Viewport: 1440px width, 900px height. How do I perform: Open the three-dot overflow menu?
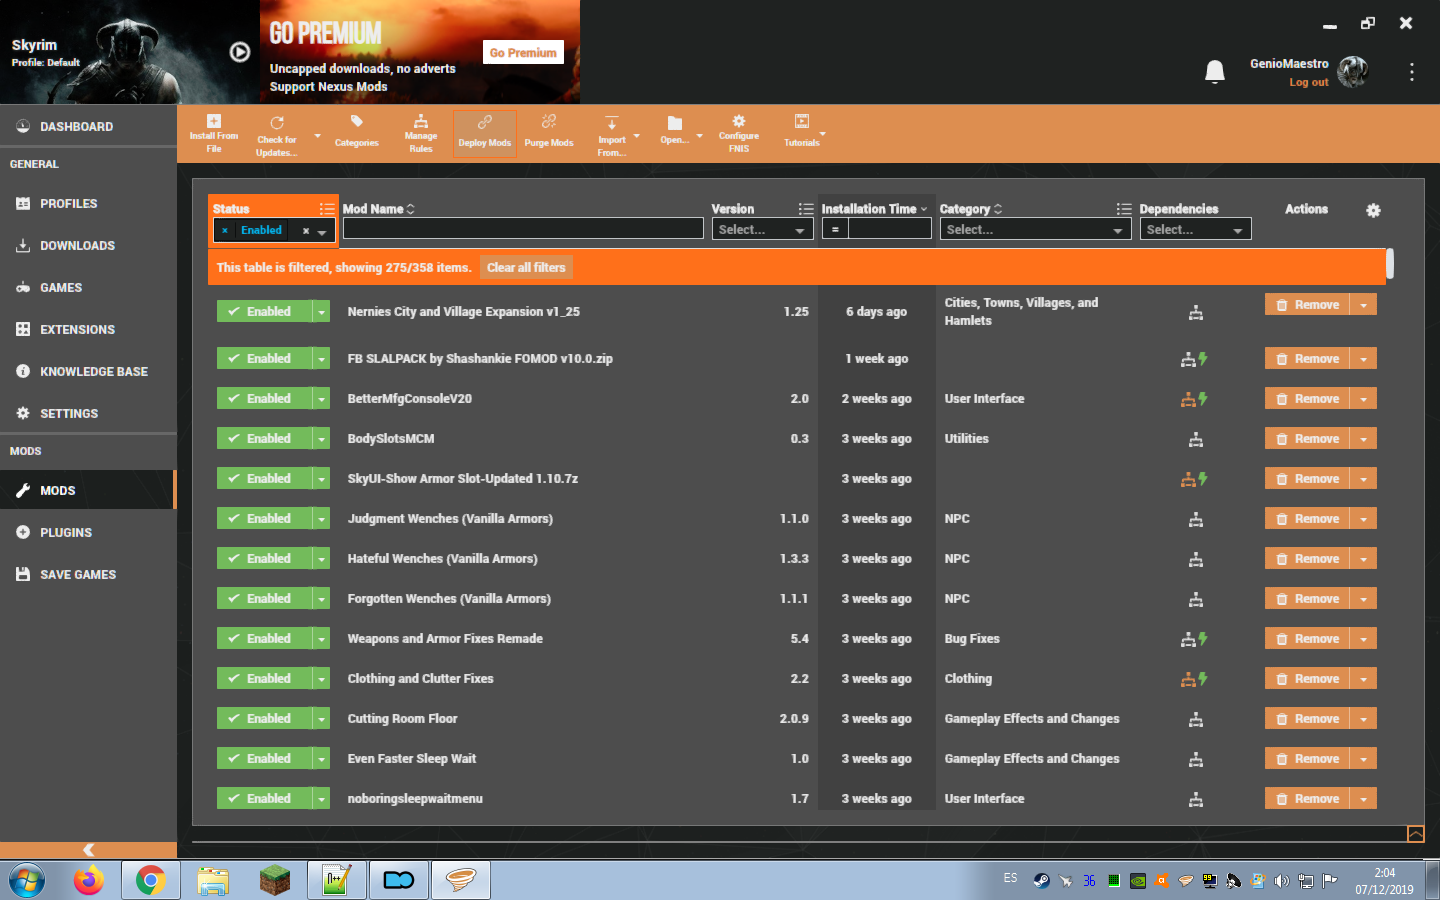pos(1411,72)
